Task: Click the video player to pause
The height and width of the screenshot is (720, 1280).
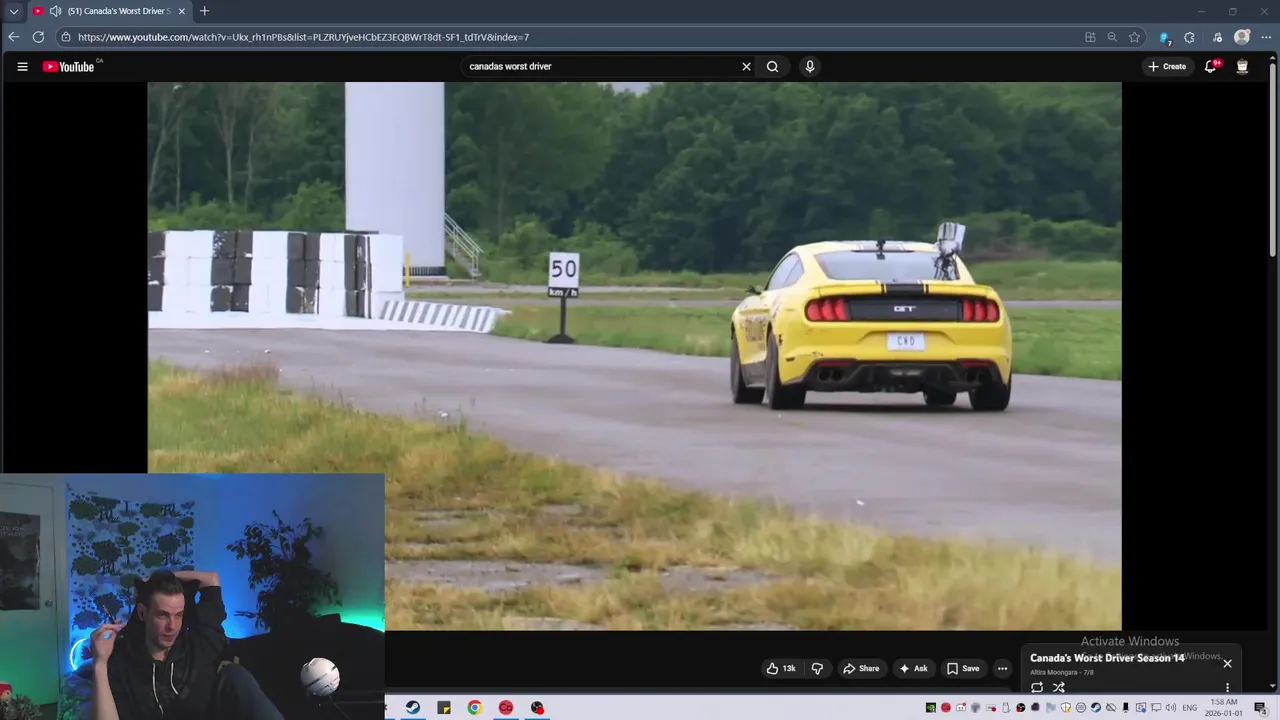Action: coord(634,356)
